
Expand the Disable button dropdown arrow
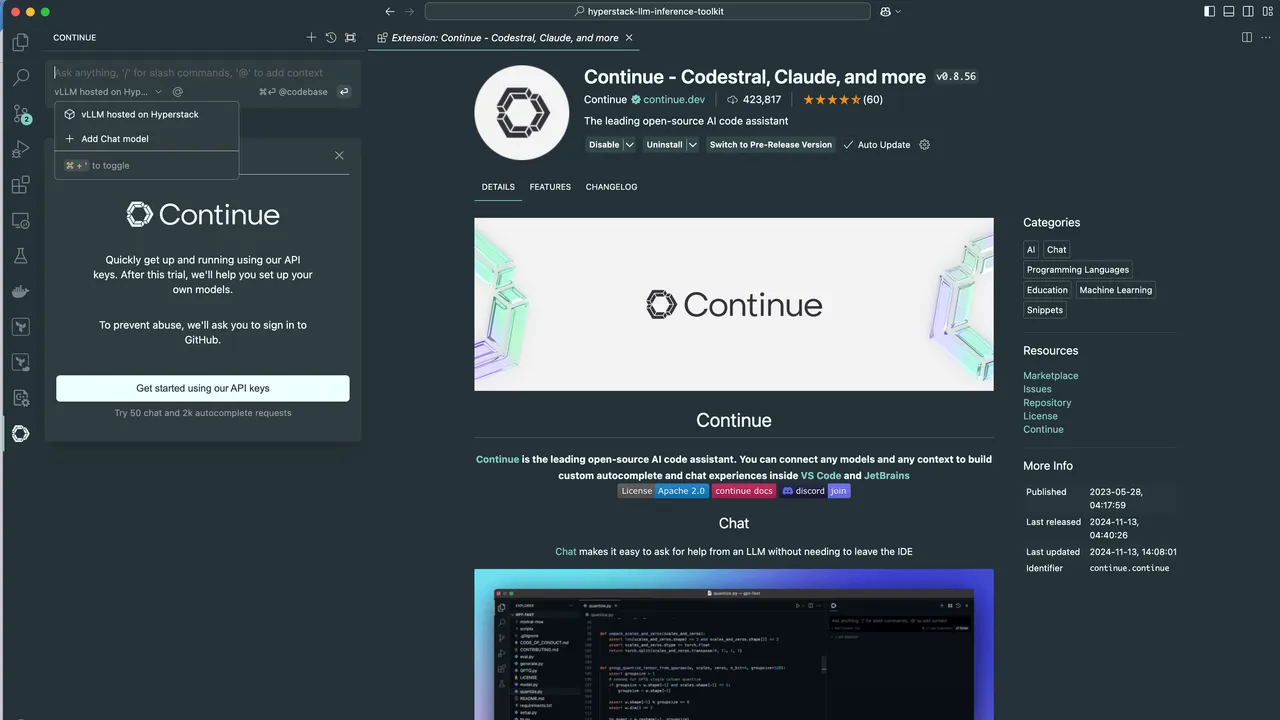click(x=629, y=144)
